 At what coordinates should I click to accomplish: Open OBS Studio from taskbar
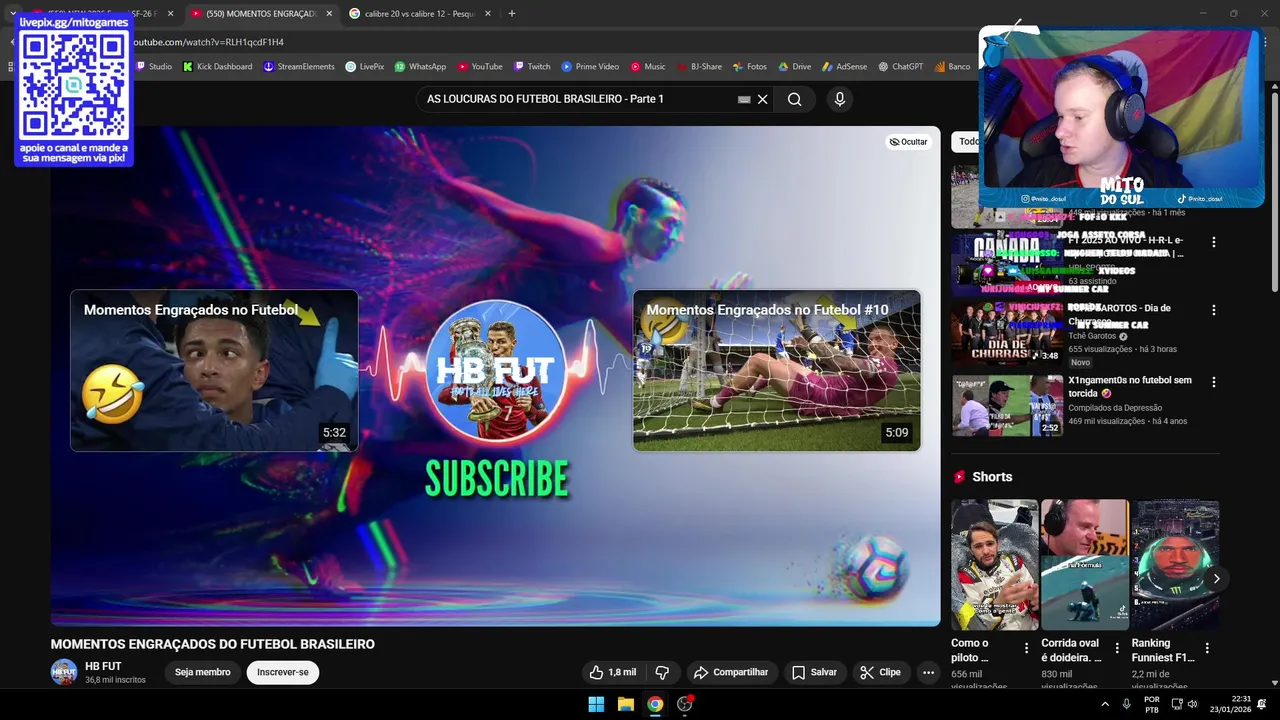click(685, 704)
